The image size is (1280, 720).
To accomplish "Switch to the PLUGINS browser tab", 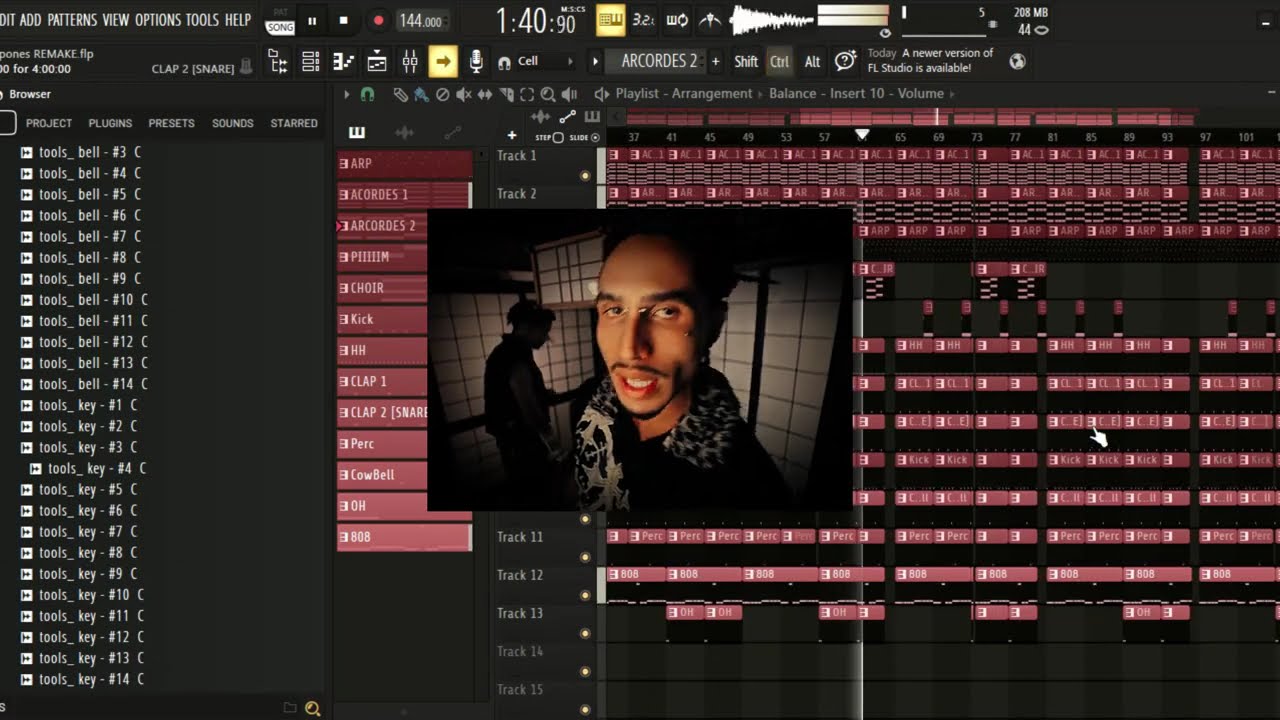I will pyautogui.click(x=110, y=123).
